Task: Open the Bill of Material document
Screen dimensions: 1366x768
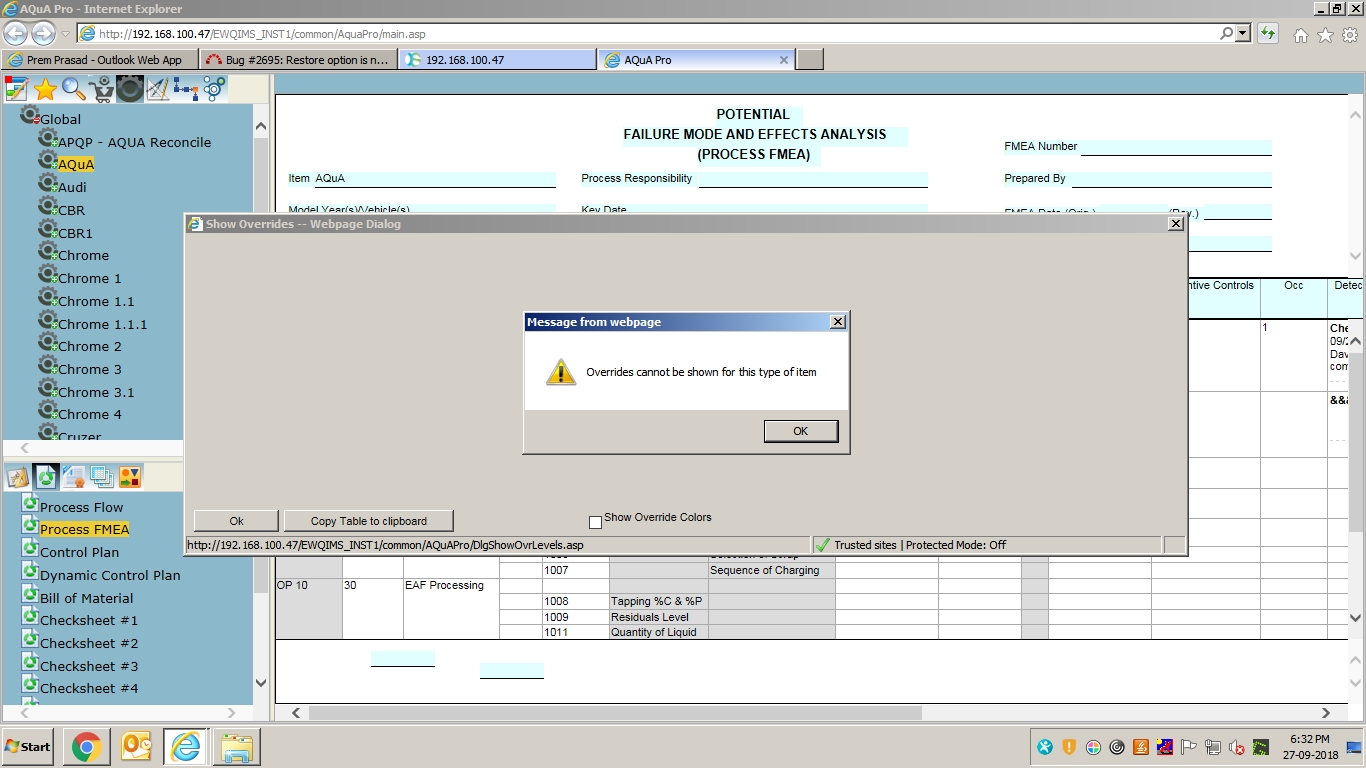Action: pyautogui.click(x=86, y=598)
